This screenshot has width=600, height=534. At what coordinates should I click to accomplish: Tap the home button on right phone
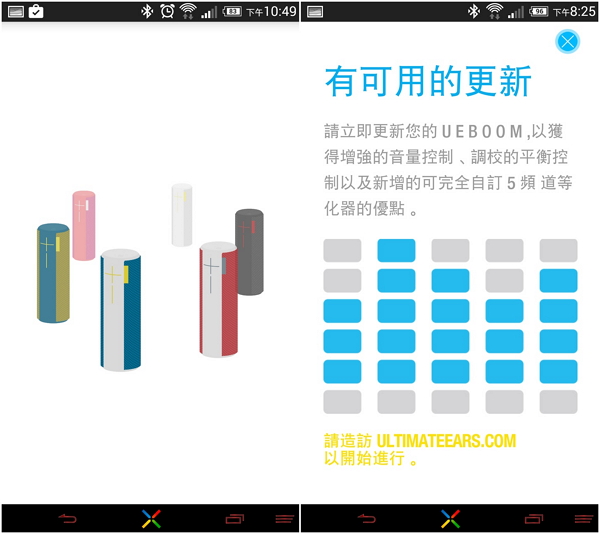pyautogui.click(x=450, y=518)
